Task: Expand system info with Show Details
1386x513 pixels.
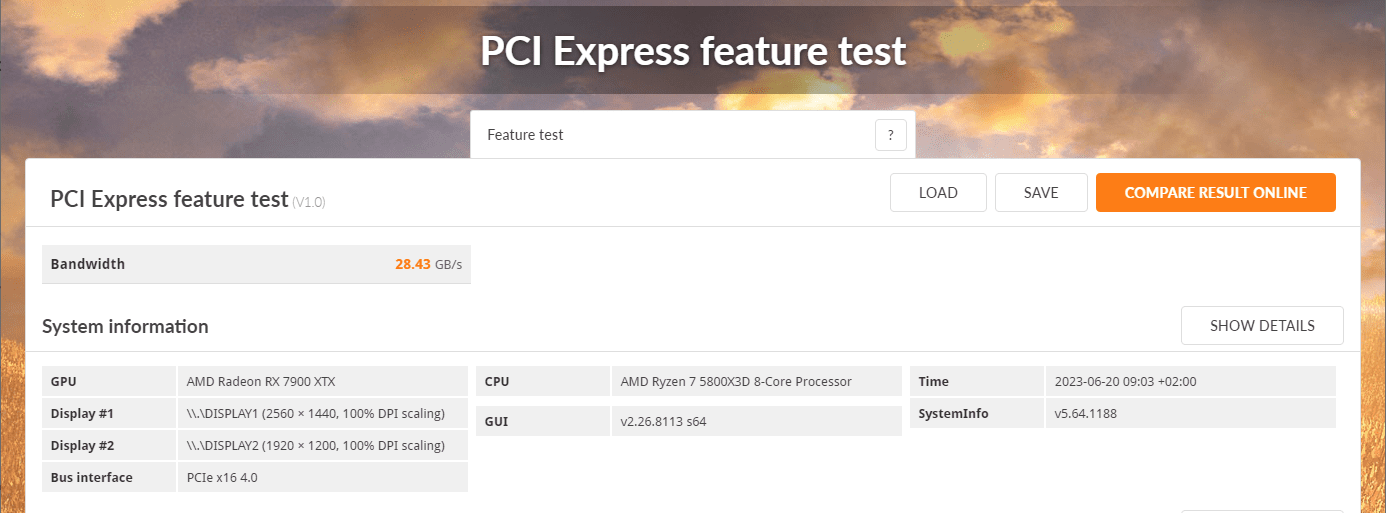Action: (1262, 325)
